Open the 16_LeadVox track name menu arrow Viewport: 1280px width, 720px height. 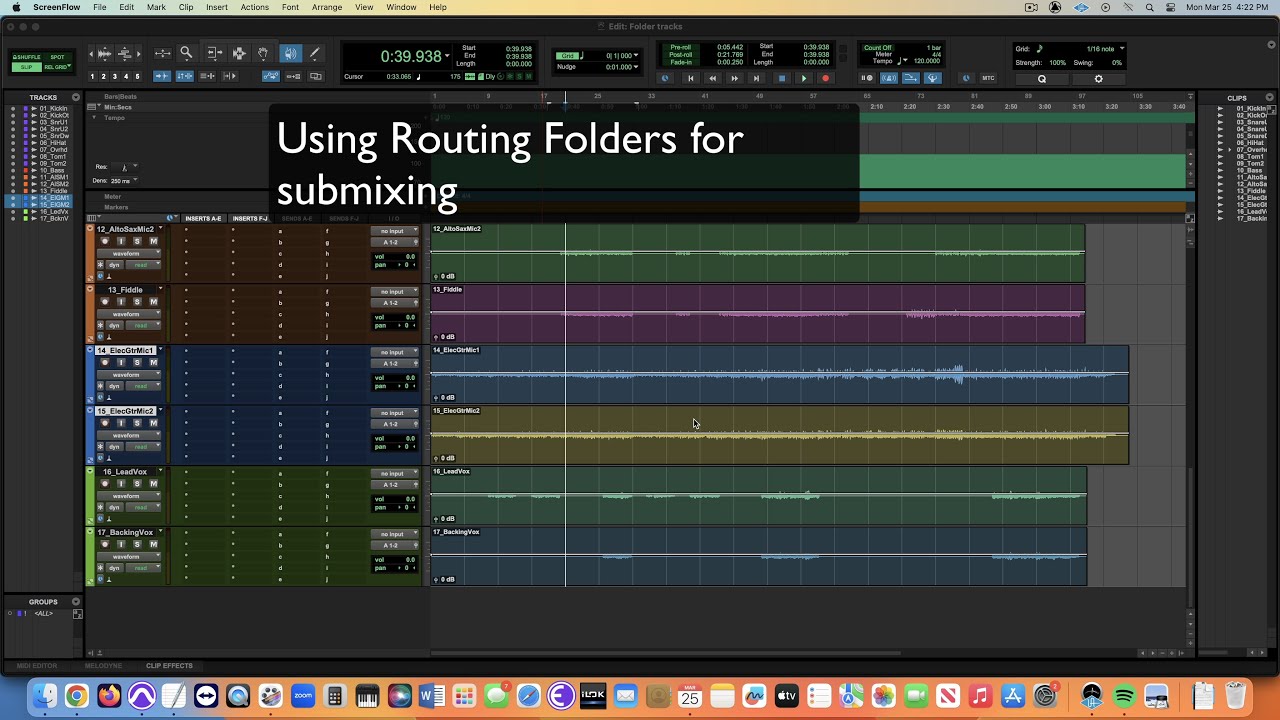(161, 471)
